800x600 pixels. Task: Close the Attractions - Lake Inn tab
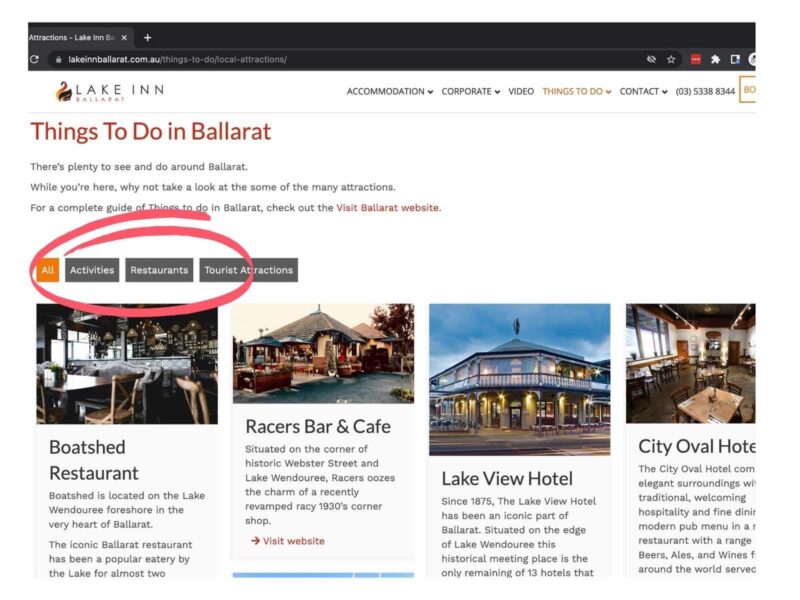click(124, 38)
